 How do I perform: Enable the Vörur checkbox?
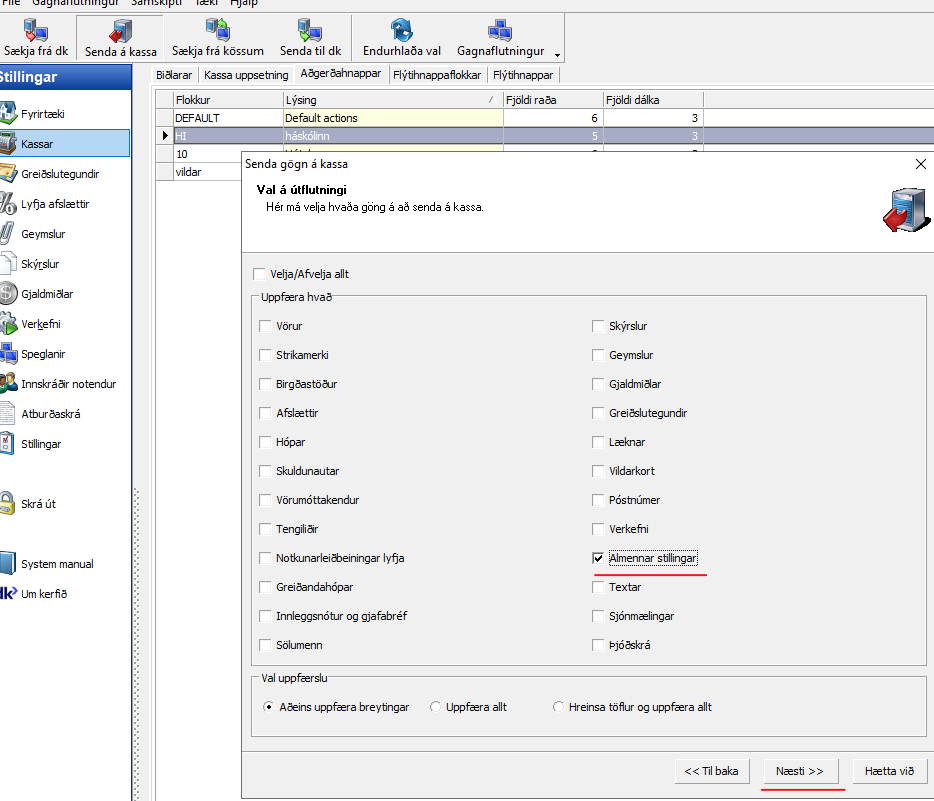pyautogui.click(x=265, y=326)
